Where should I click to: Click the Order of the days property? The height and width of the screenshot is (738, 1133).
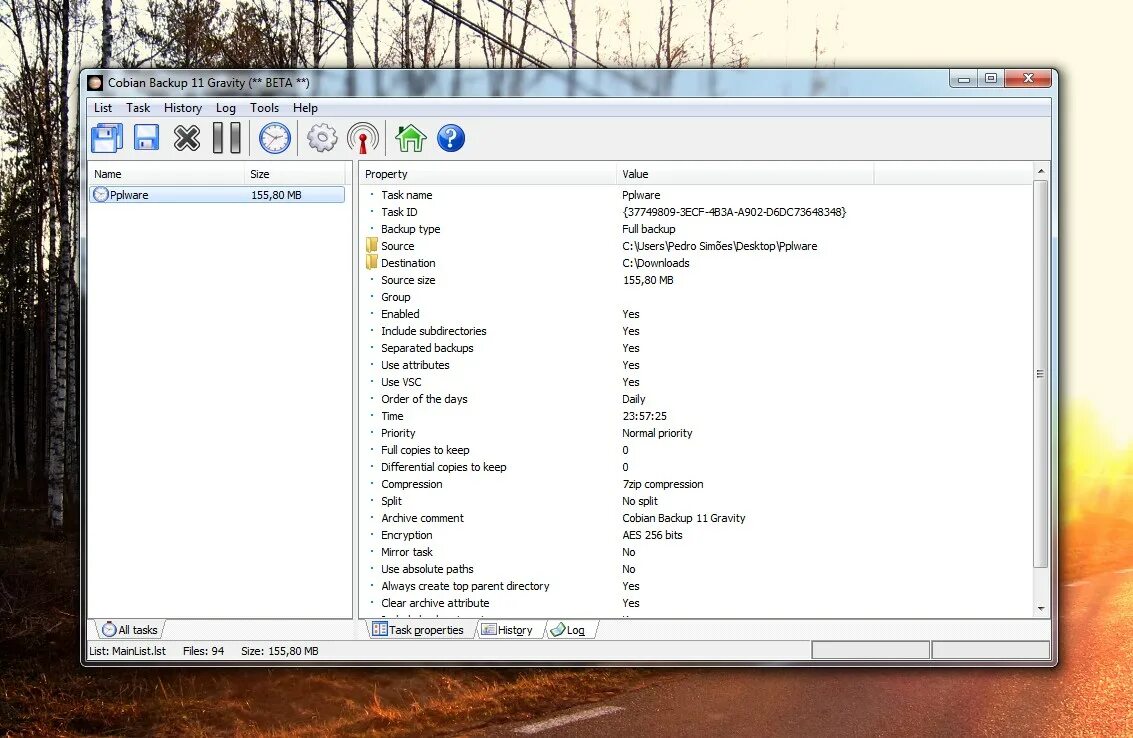[x=424, y=398]
